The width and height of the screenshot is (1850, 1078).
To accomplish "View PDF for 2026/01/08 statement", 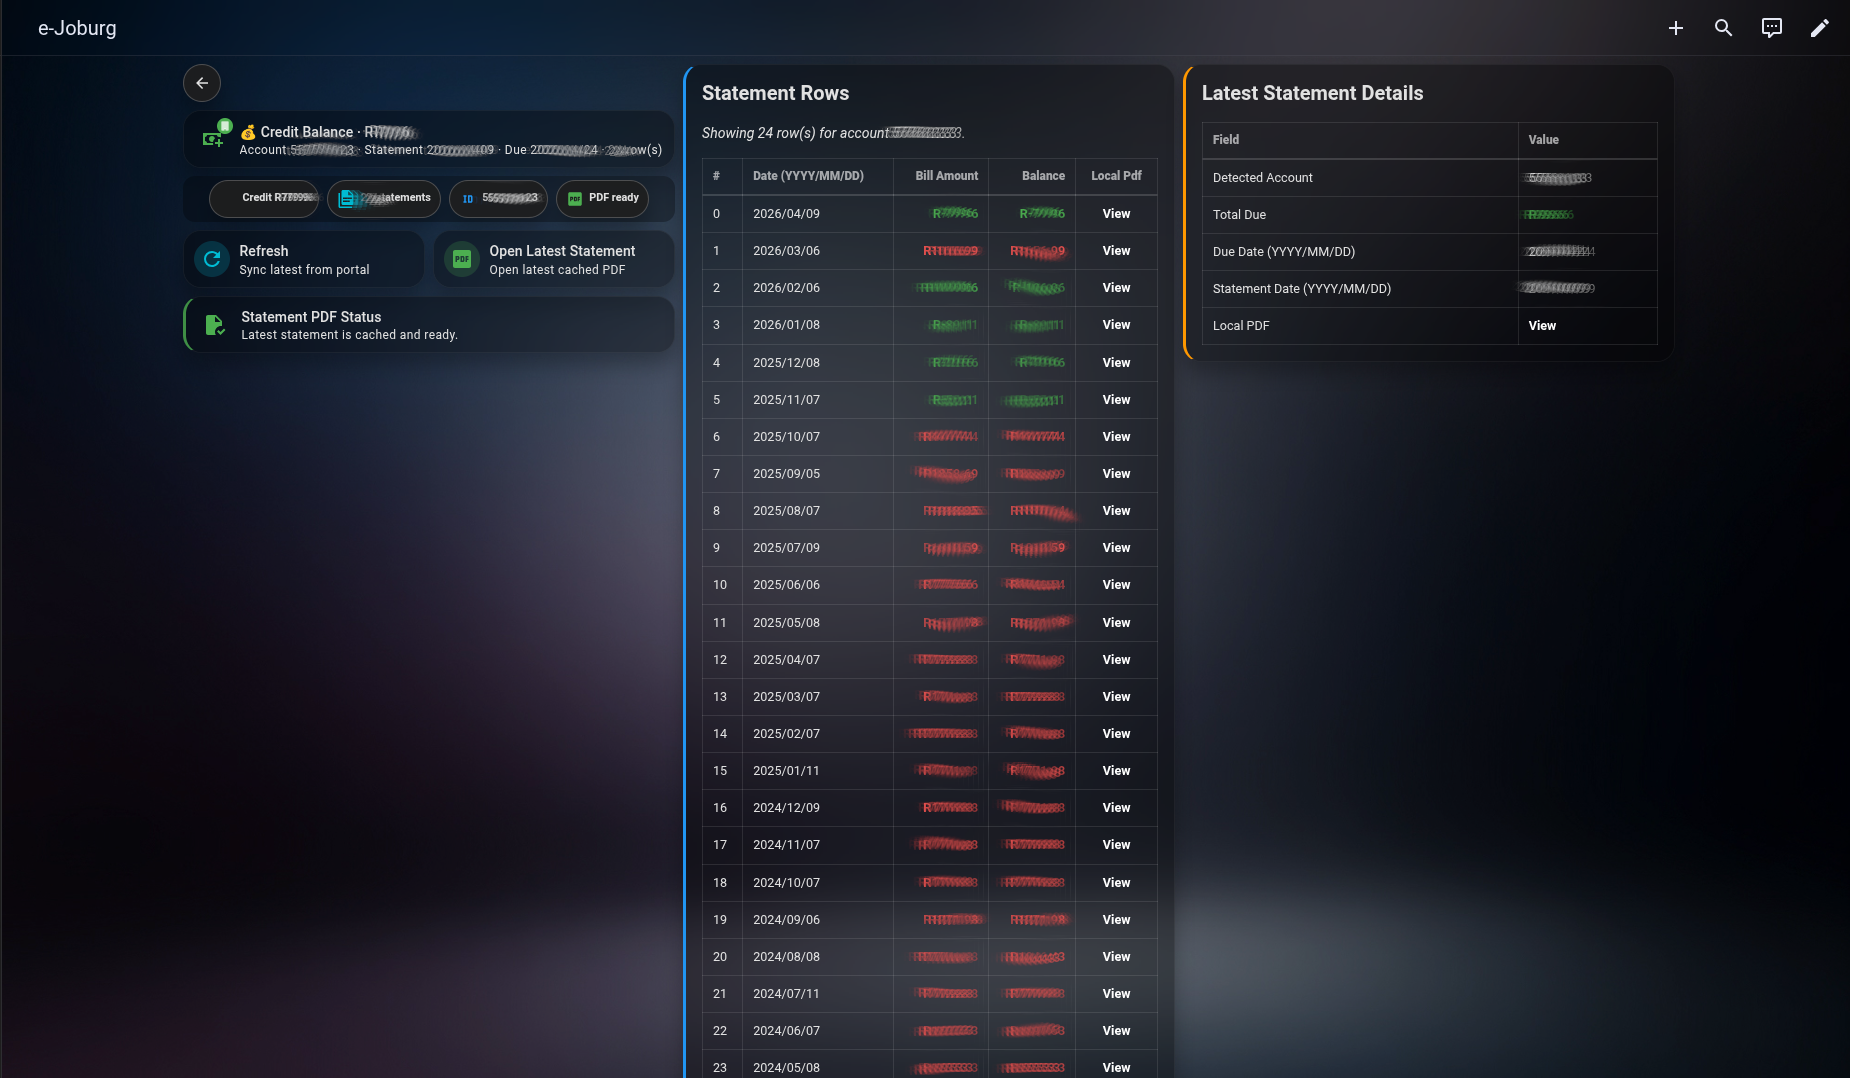I will point(1116,325).
